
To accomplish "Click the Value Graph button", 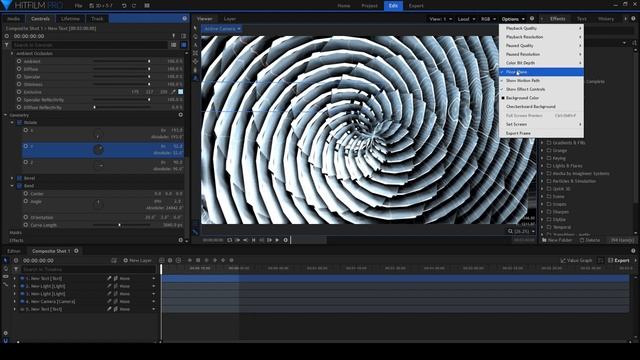I will [x=576, y=260].
